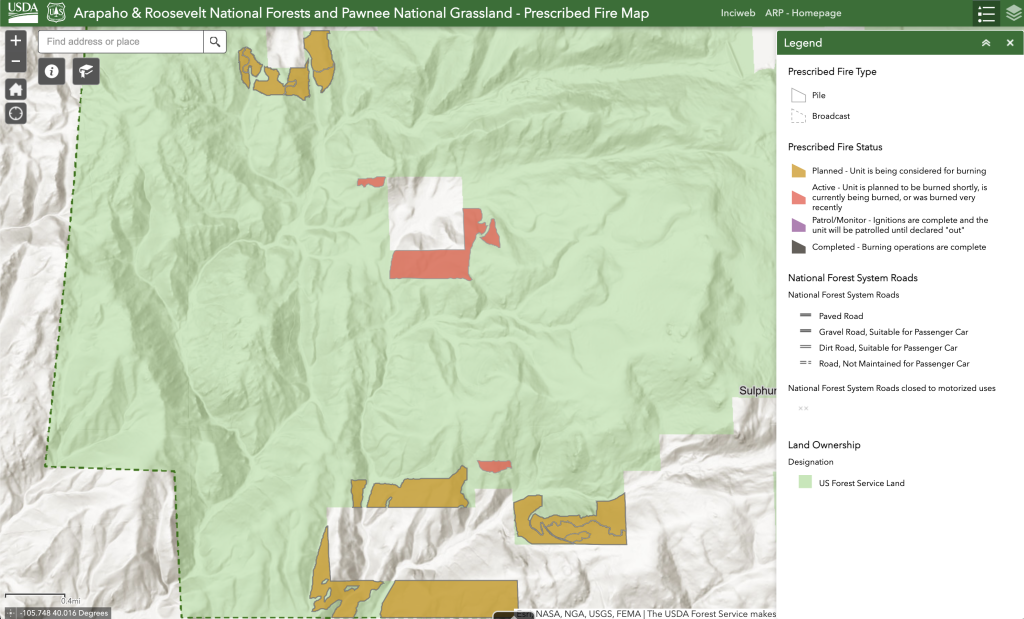Viewport: 1024px width, 619px height.
Task: Toggle coordinate capture at bottom left
Action: [x=8, y=611]
